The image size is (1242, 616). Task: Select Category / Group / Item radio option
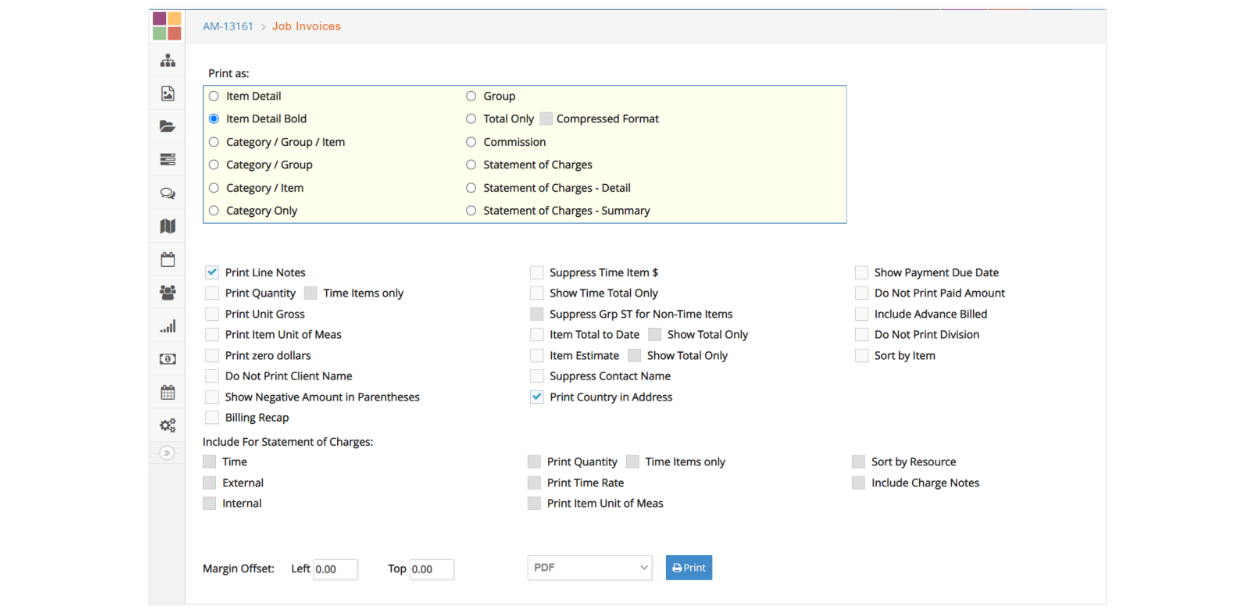(x=214, y=142)
